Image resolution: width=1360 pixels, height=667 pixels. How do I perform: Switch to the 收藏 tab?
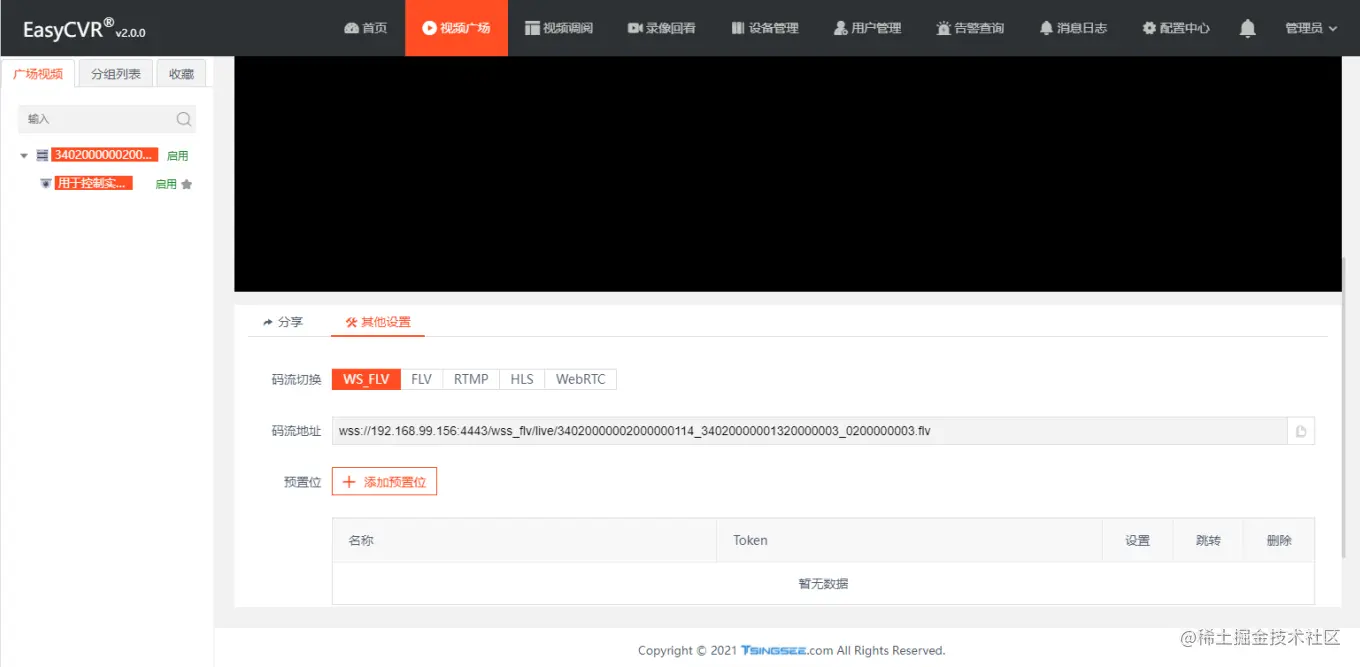coord(181,74)
